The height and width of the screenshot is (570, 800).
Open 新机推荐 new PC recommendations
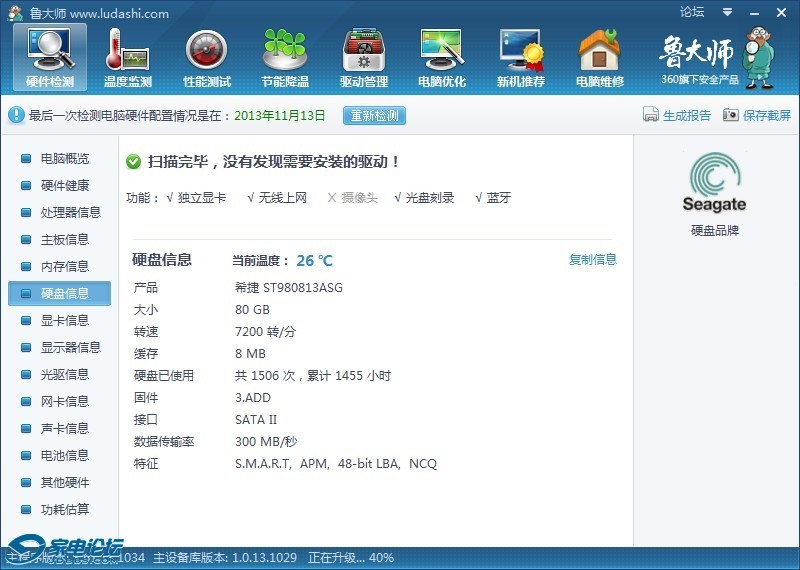[521, 57]
